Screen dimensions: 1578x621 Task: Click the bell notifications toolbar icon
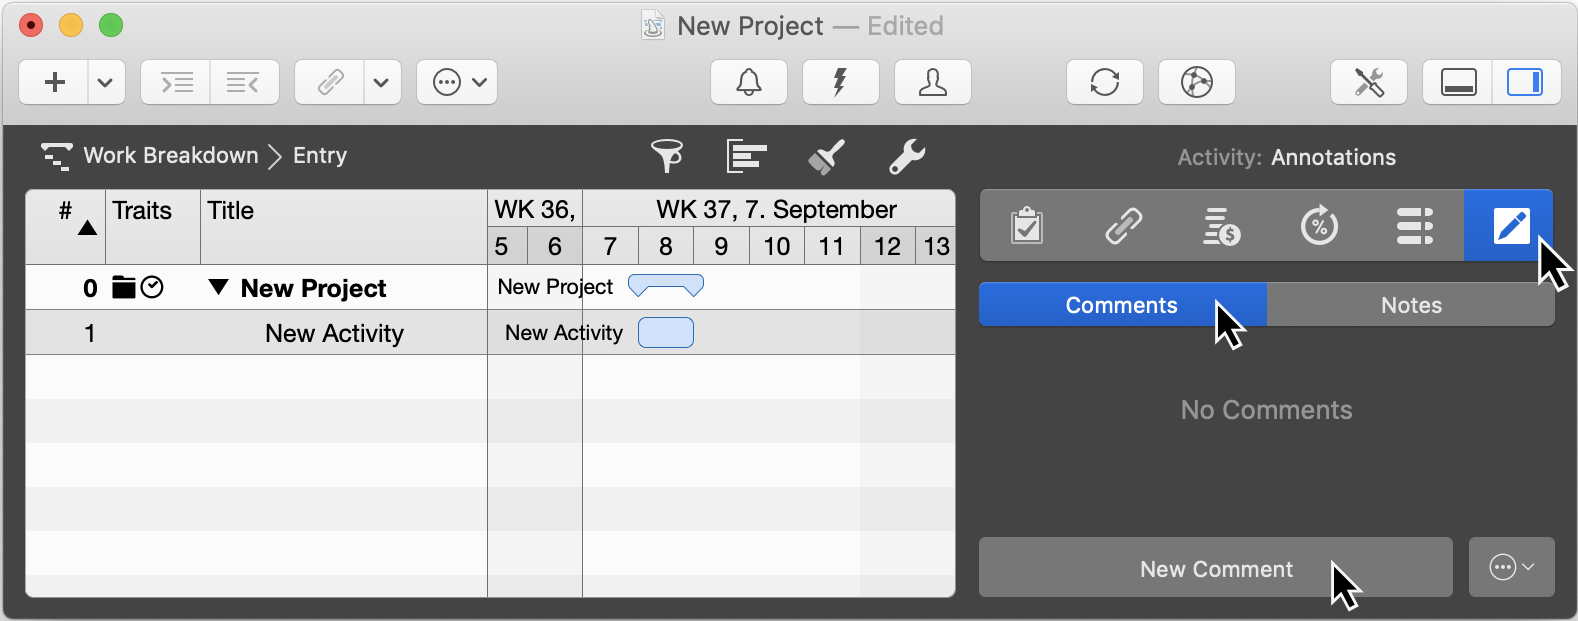[x=748, y=82]
